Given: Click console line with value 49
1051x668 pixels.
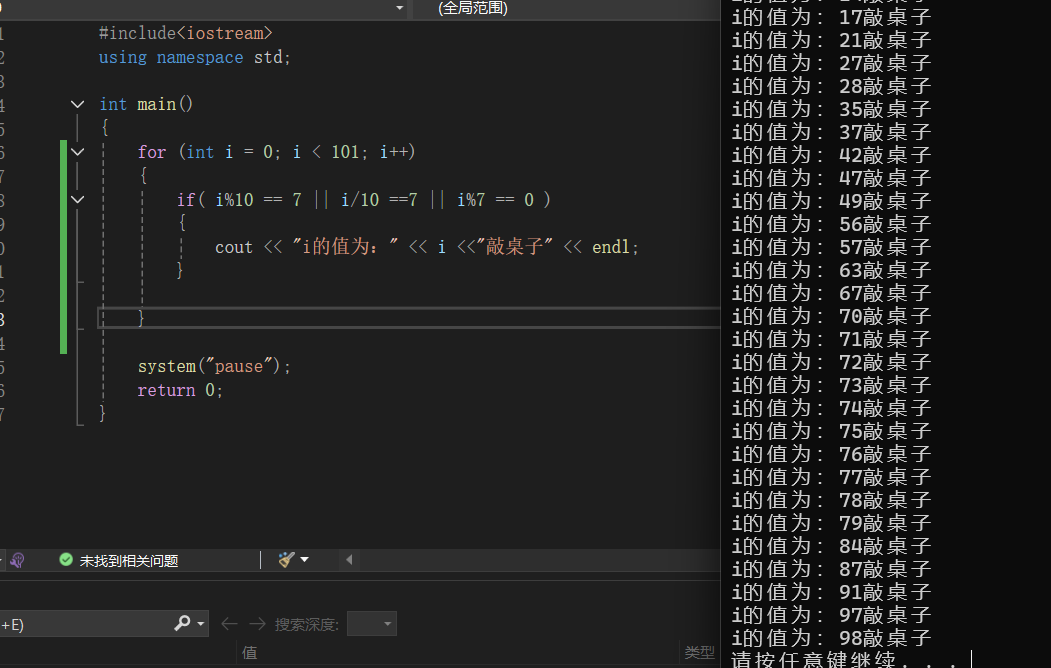Looking at the screenshot, I should tap(831, 201).
